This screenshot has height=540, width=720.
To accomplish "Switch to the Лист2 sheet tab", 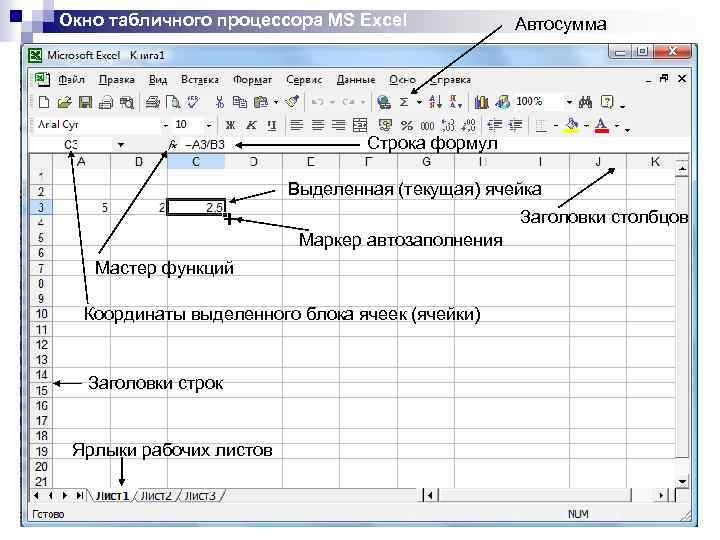I will 156,496.
